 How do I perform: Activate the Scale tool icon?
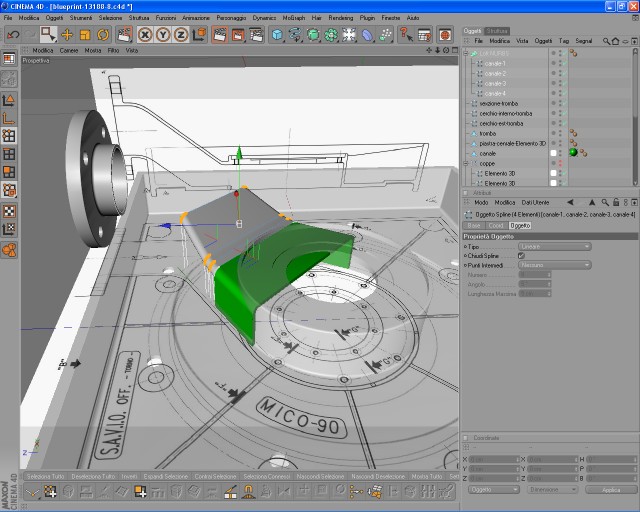click(x=85, y=35)
